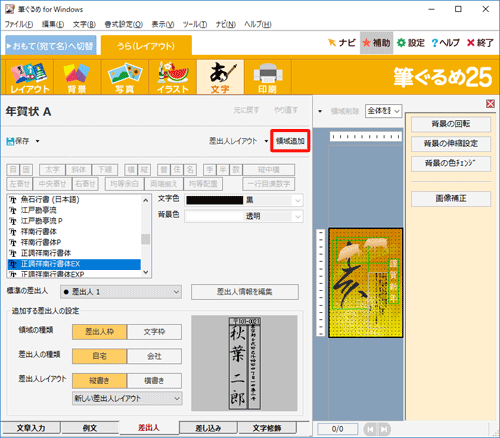Image resolution: width=500 pixels, height=438 pixels.
Task: Click the ナビ navigation icon
Action: point(342,43)
